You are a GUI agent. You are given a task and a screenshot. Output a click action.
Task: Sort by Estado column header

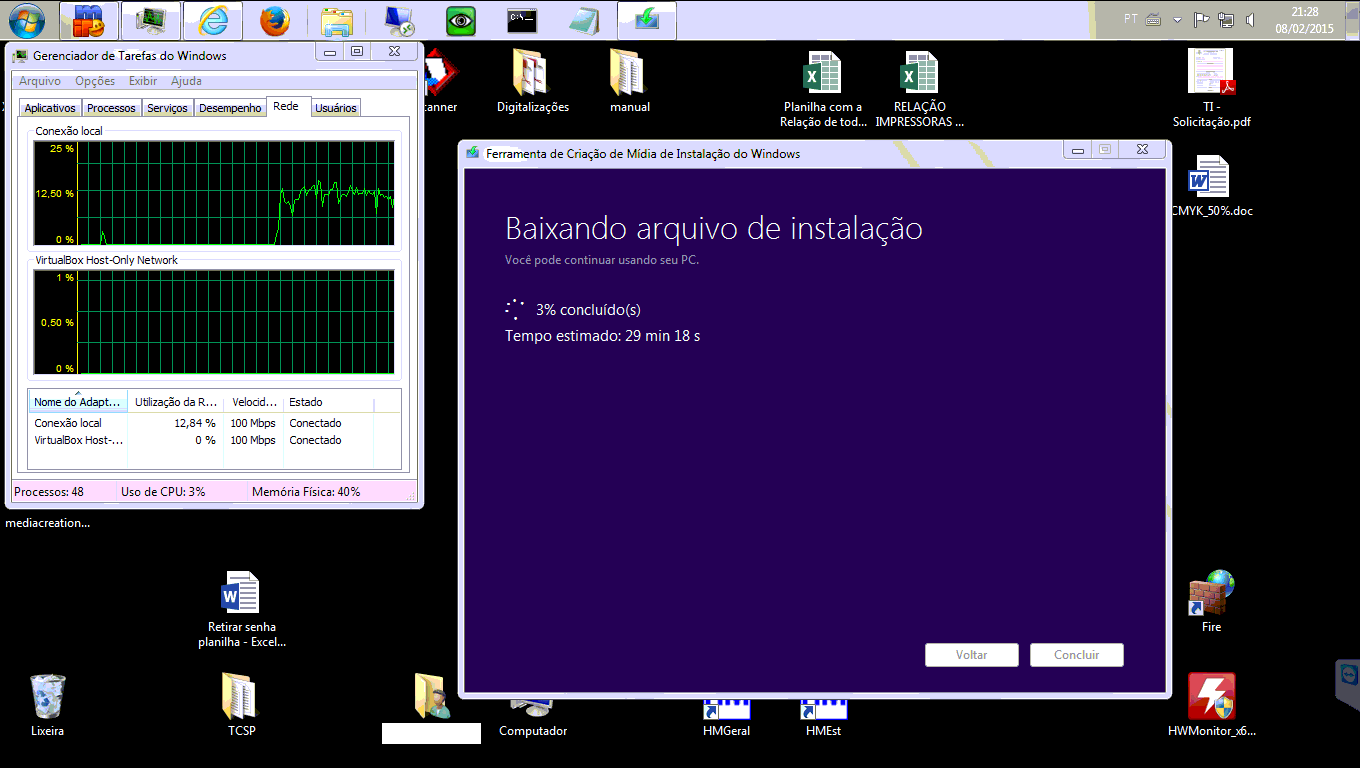pos(328,402)
